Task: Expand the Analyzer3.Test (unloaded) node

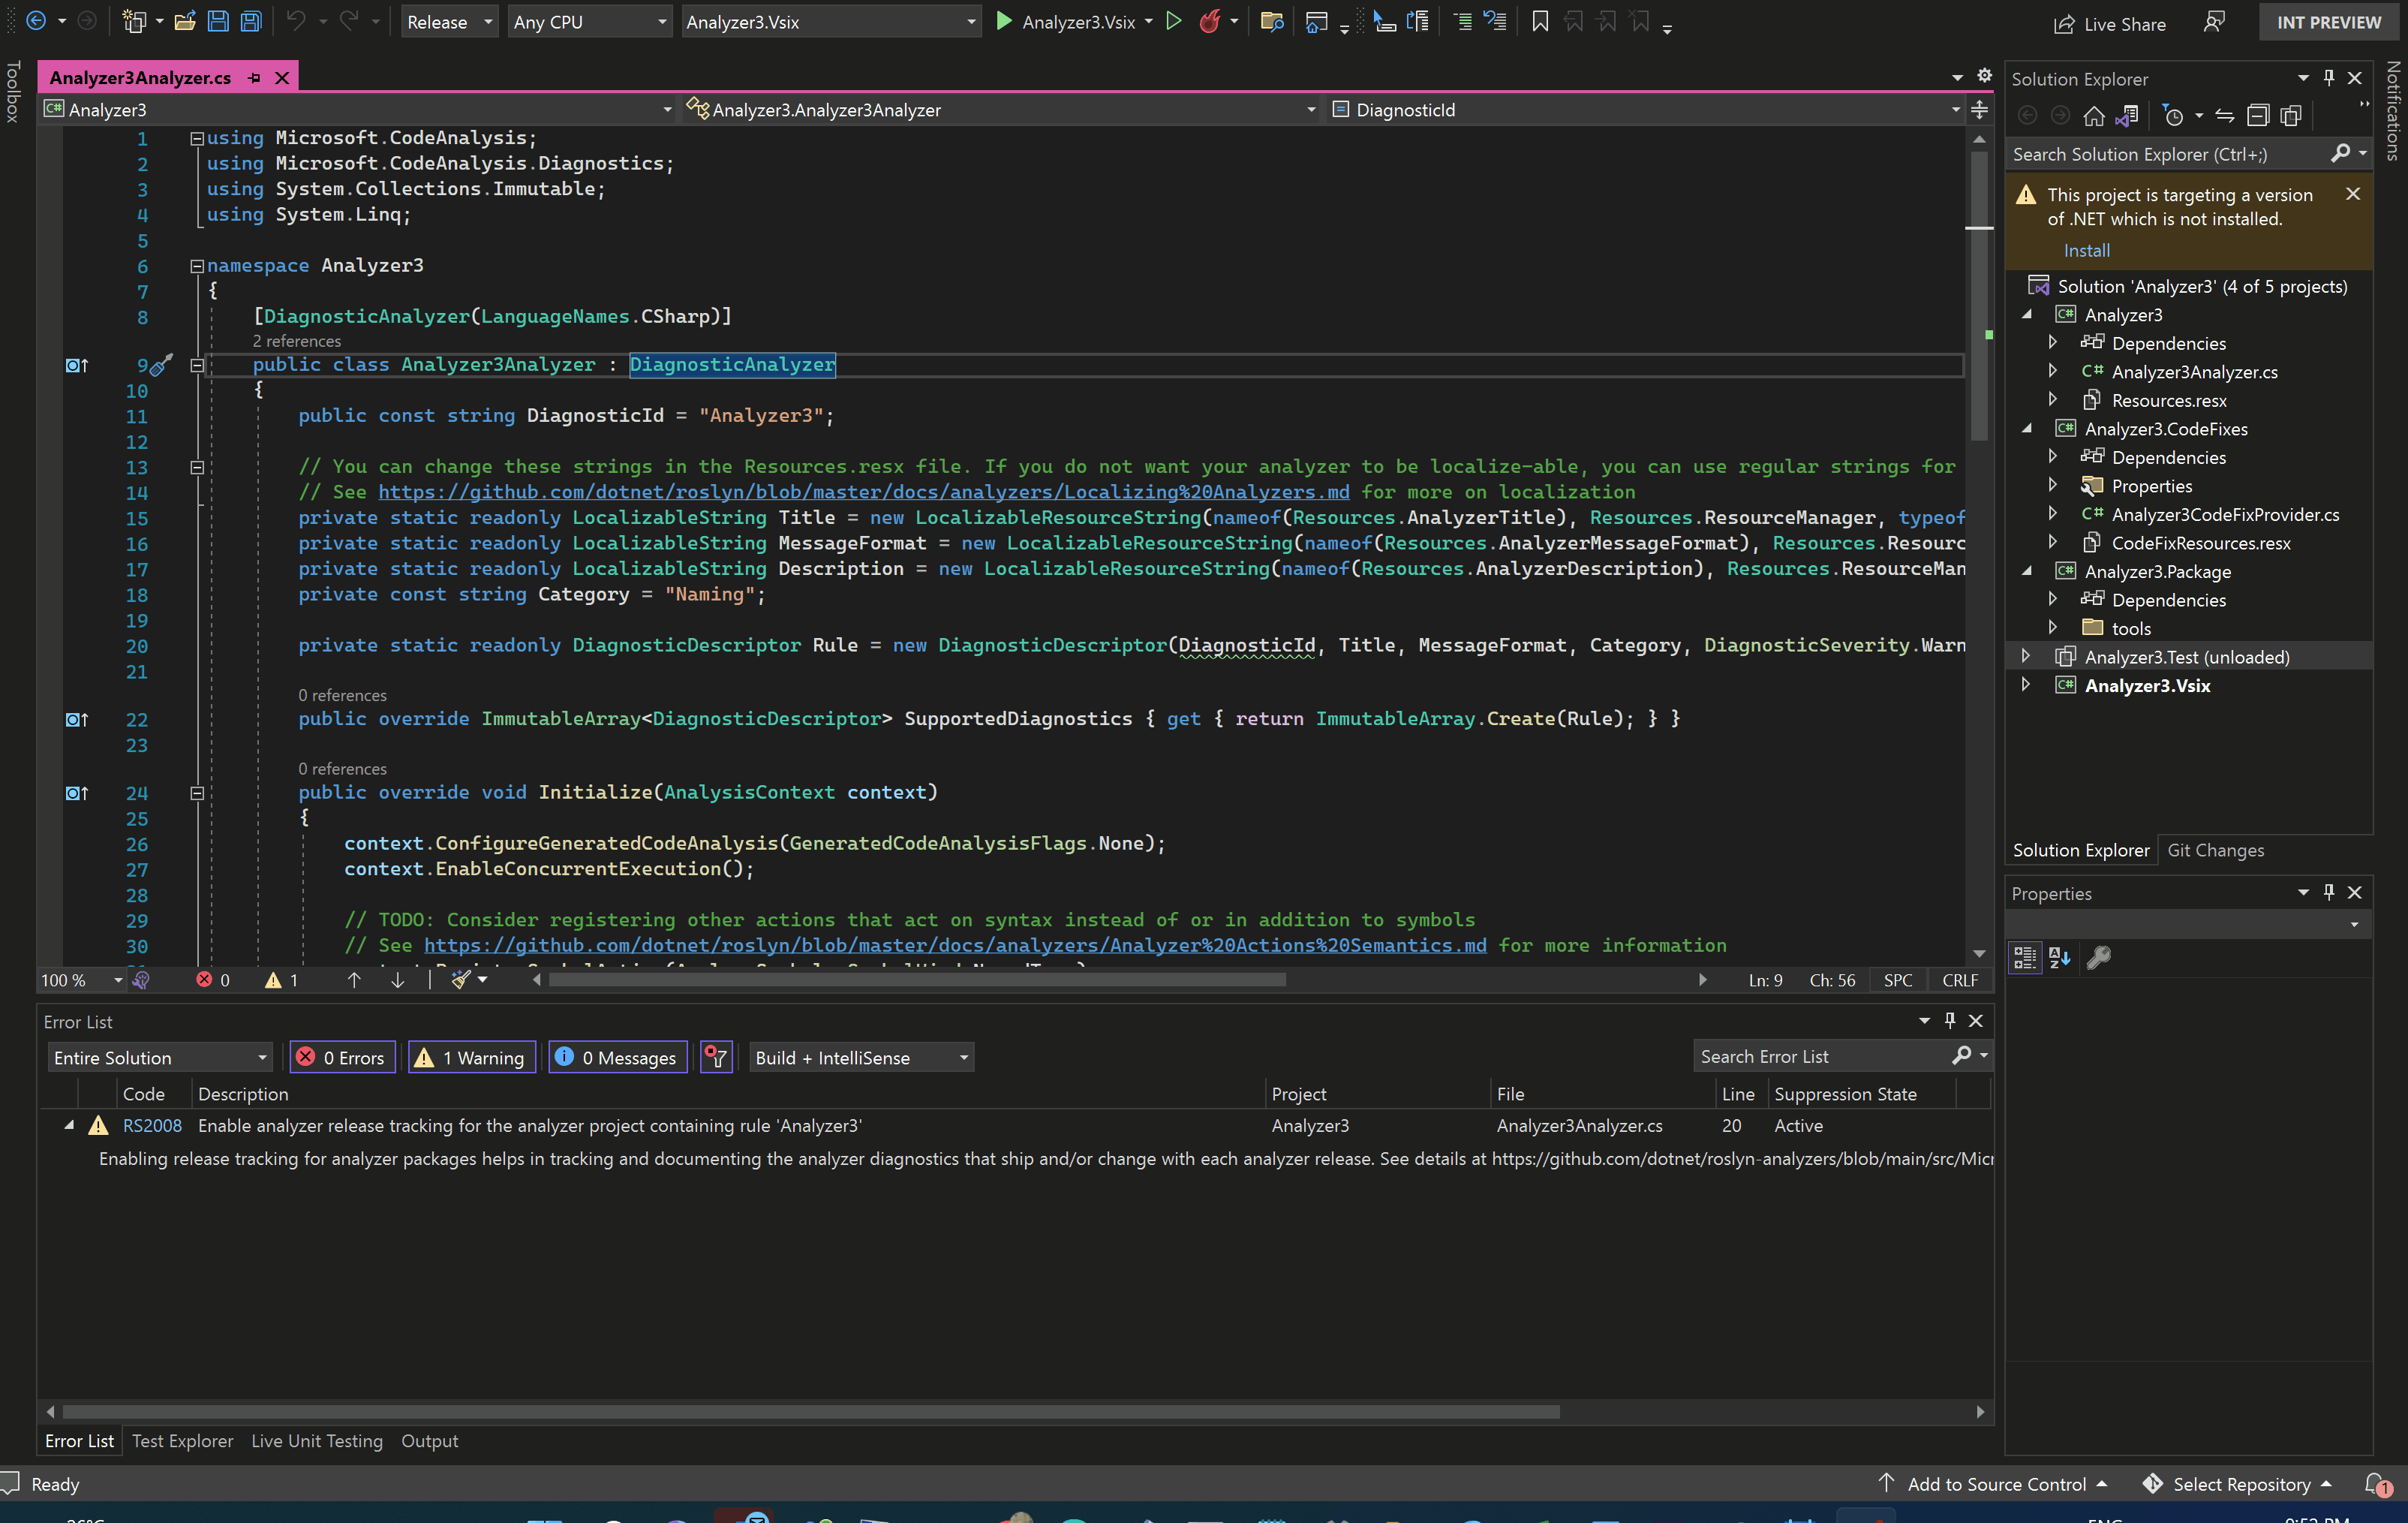Action: pyautogui.click(x=2025, y=657)
